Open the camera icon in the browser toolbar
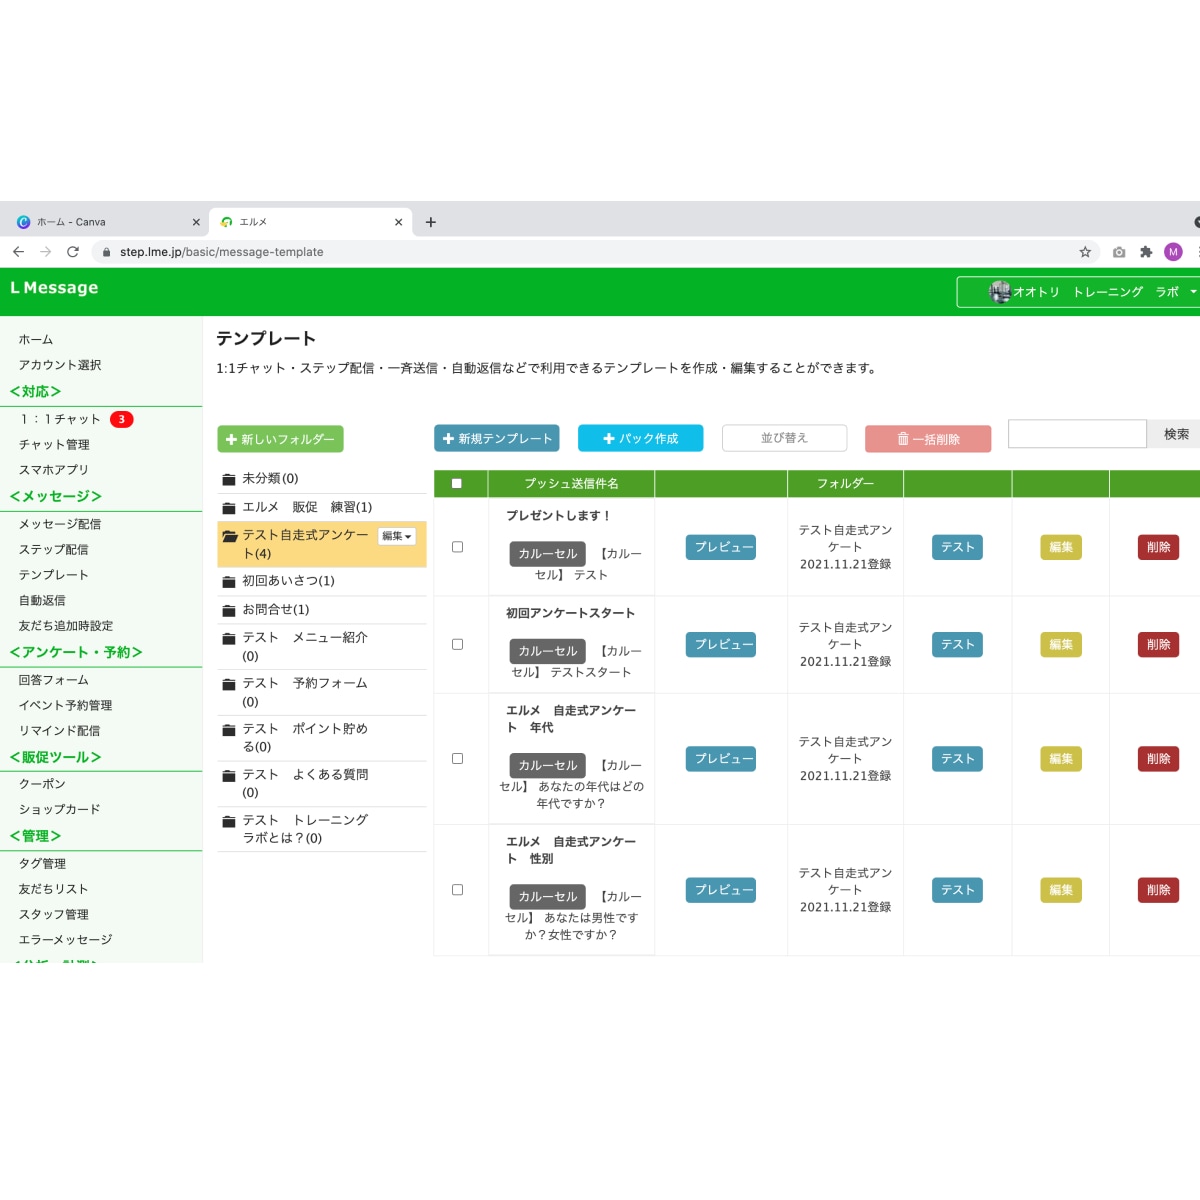The image size is (1200, 1200). [1119, 252]
